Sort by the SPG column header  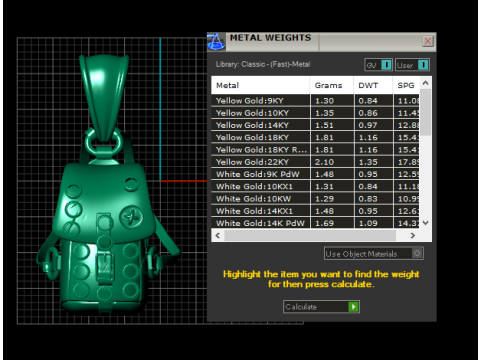pyautogui.click(x=406, y=85)
